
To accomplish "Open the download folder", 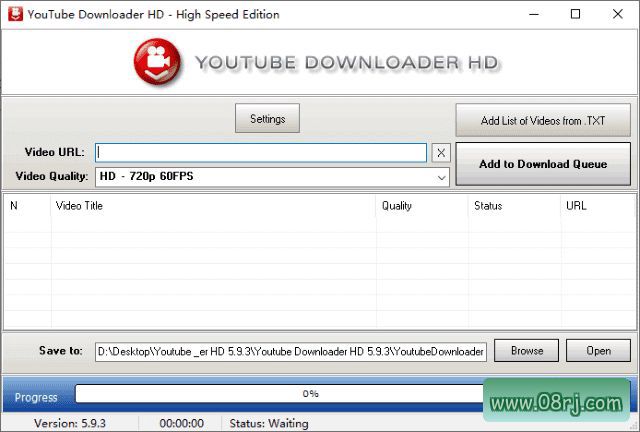I will [x=598, y=351].
